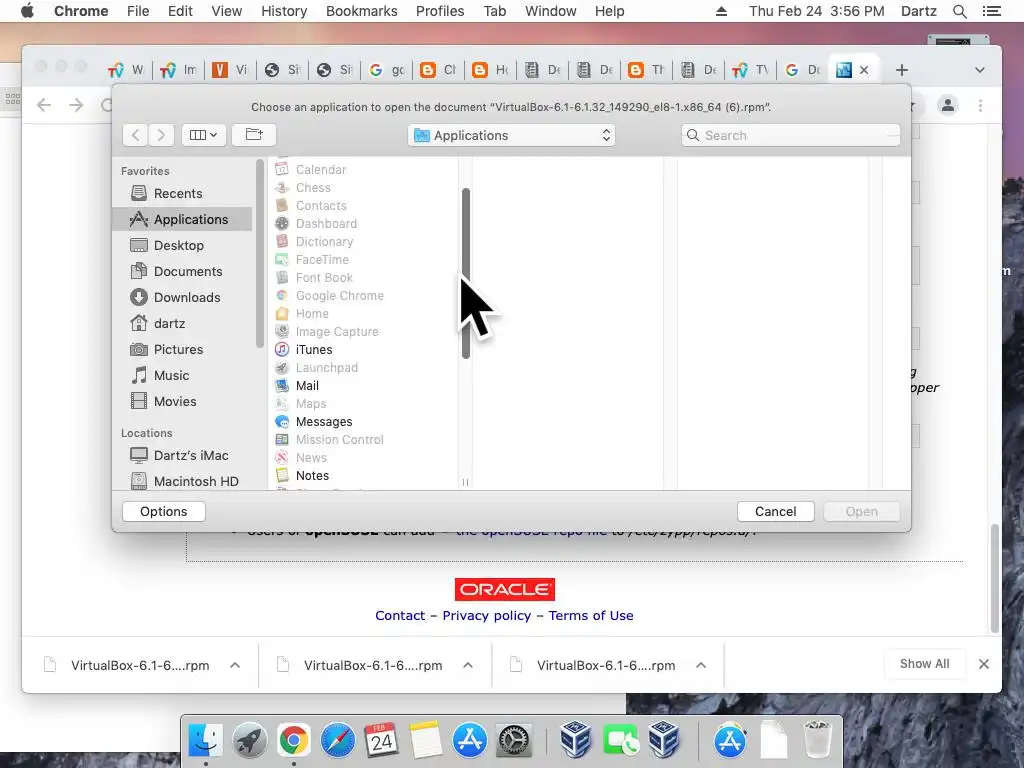Go back in the file dialog
This screenshot has width=1024, height=768.
pyautogui.click(x=135, y=135)
